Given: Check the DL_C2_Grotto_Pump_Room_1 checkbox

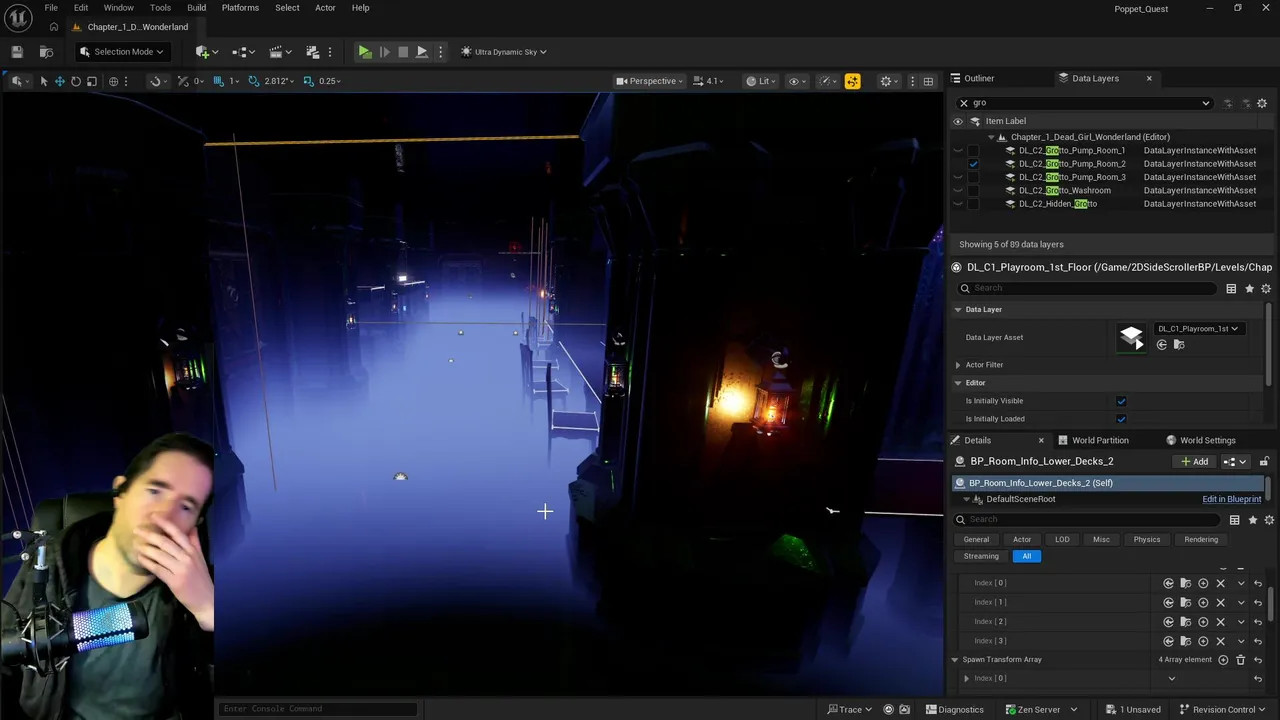Looking at the screenshot, I should (973, 151).
